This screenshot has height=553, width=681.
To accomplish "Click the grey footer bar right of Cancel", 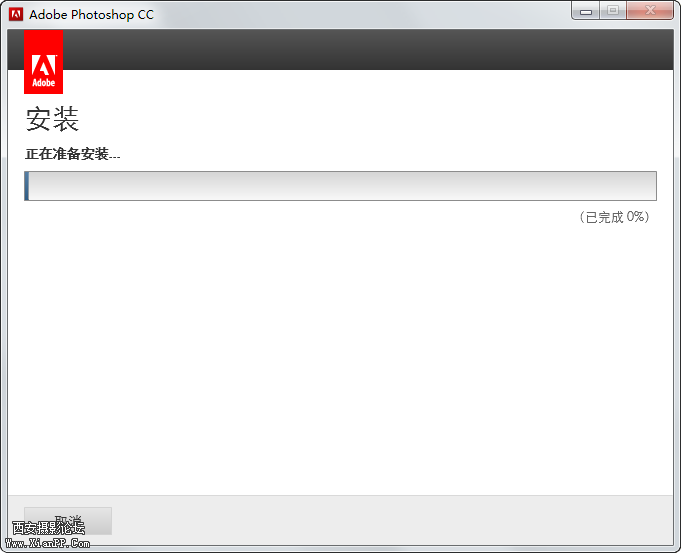I will [x=400, y=520].
